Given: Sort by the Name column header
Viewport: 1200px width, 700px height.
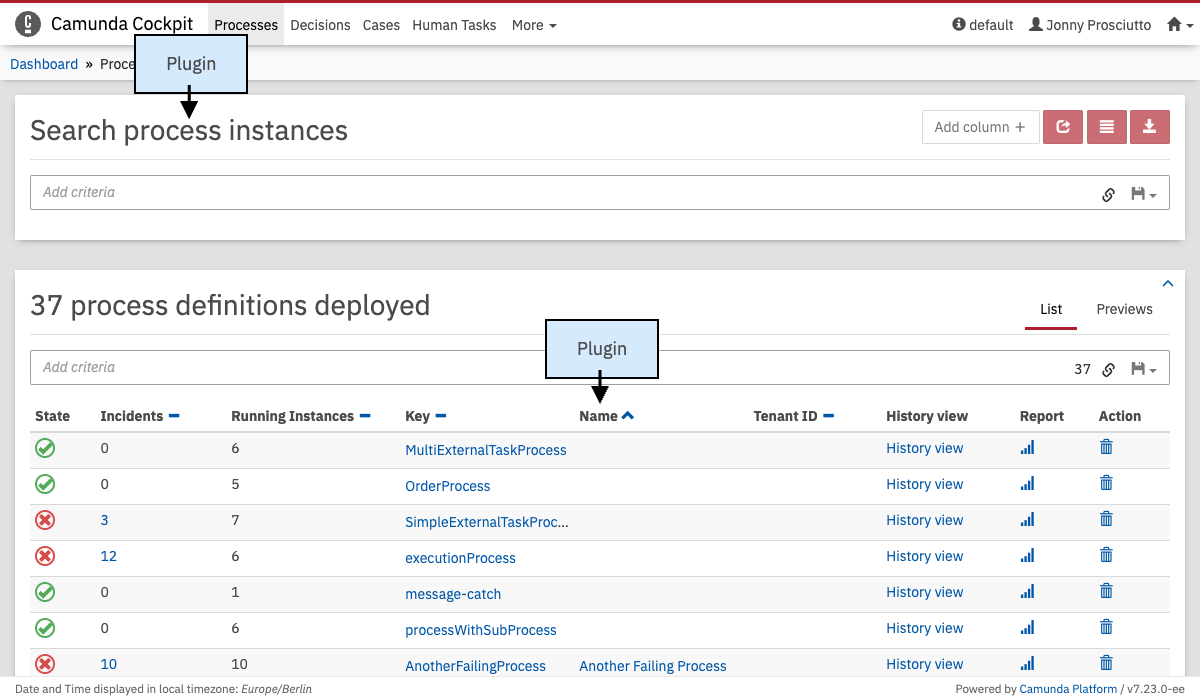Looking at the screenshot, I should [598, 416].
